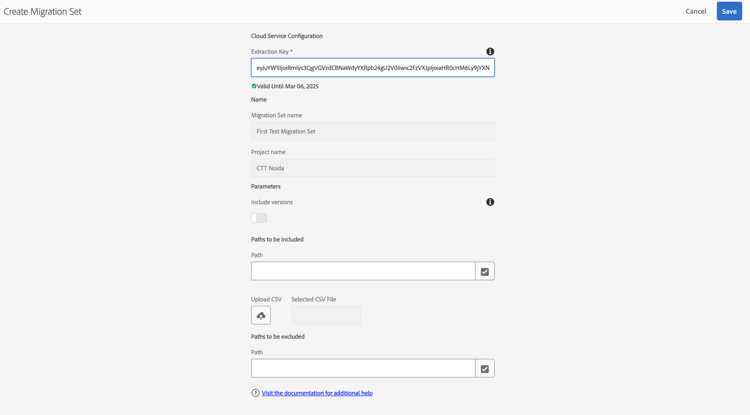Save the migration set
The width and height of the screenshot is (750, 415).
729,11
